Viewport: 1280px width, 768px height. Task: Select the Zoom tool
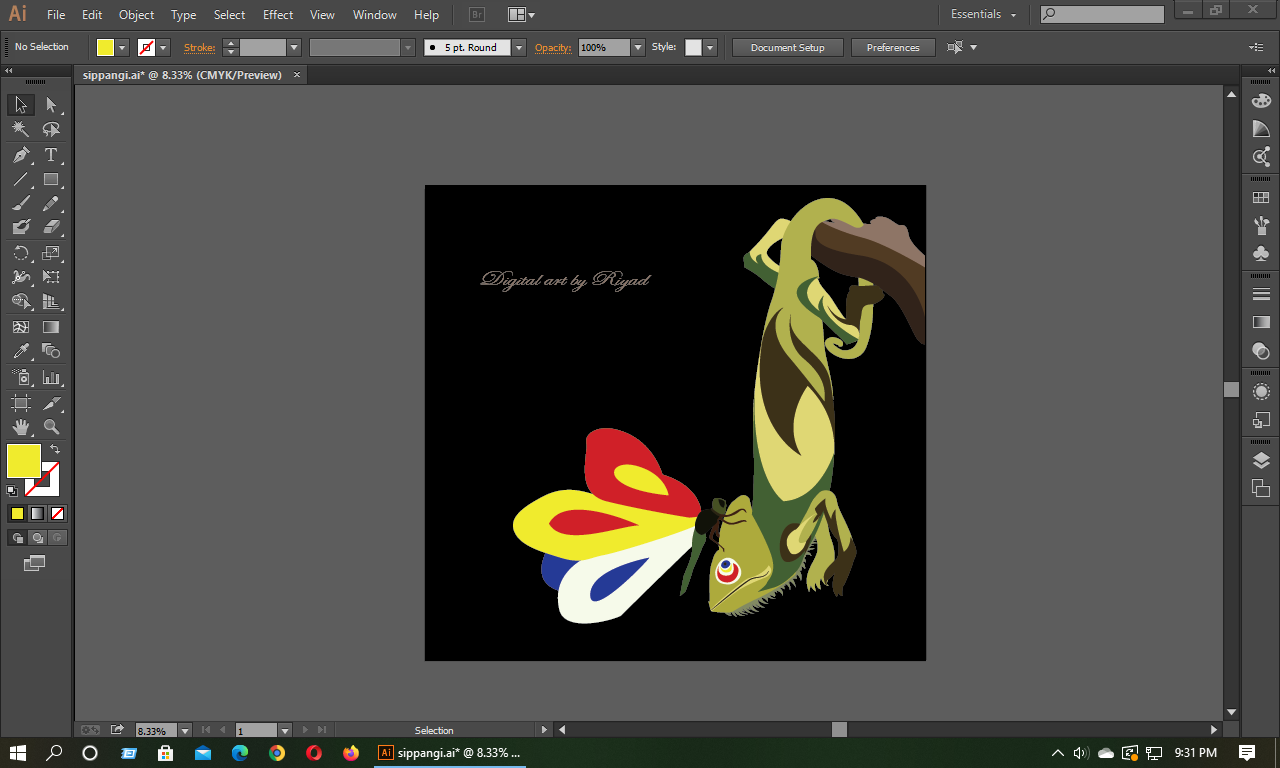click(x=51, y=427)
